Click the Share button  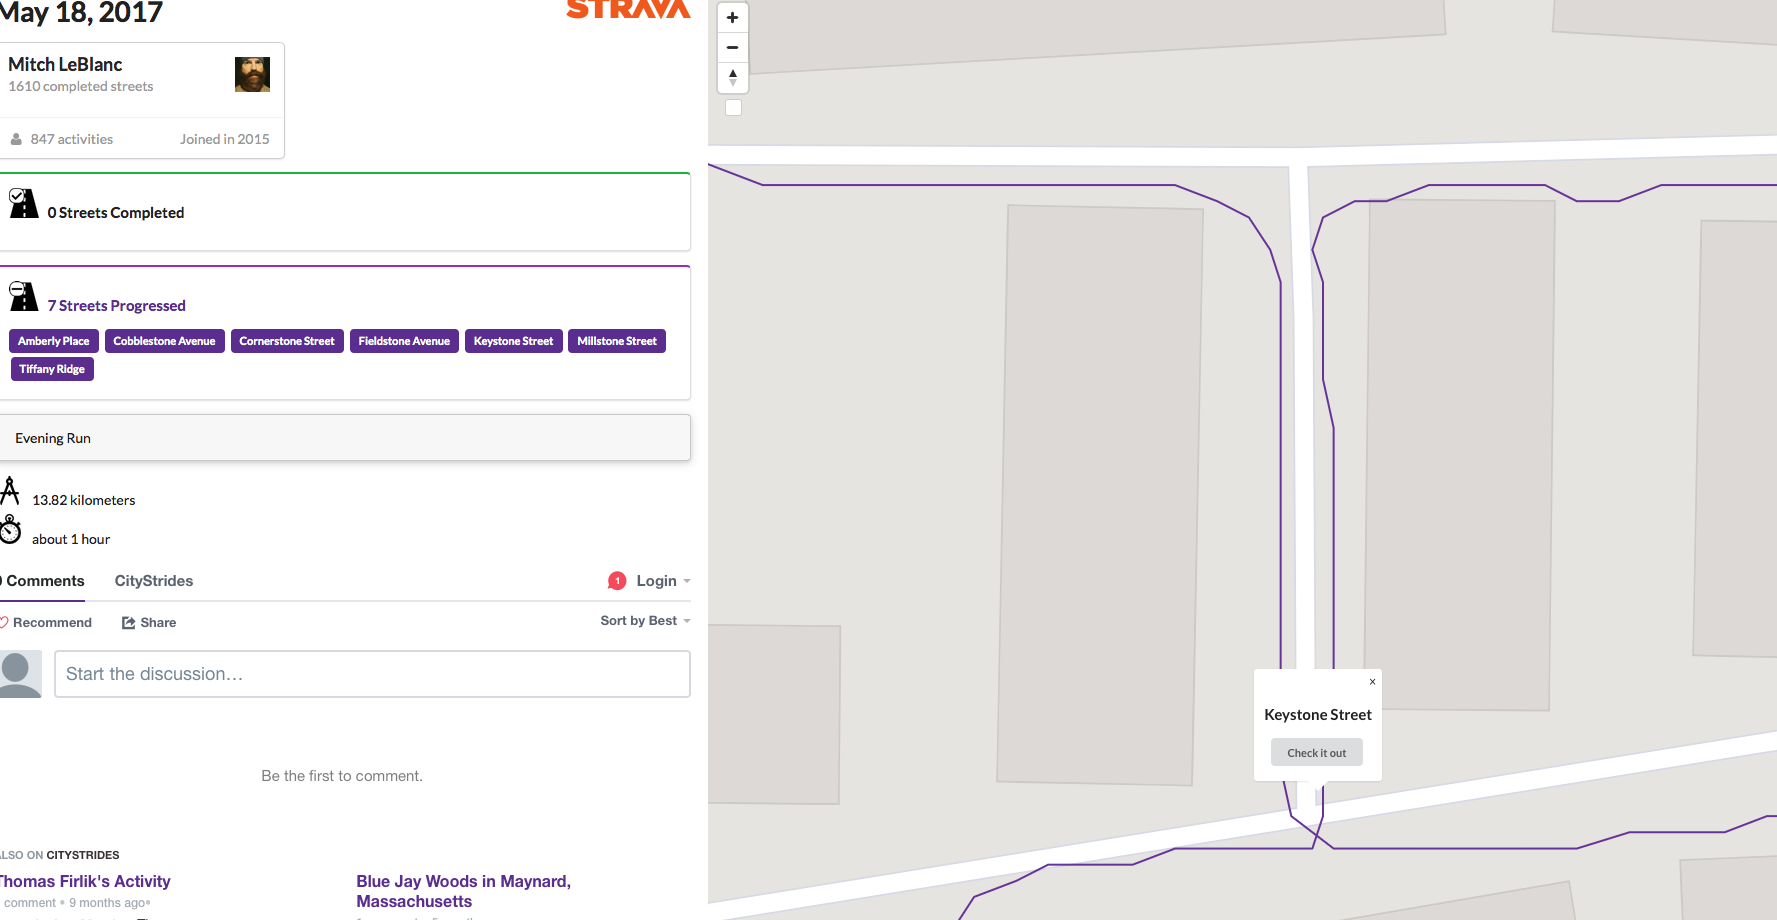[149, 622]
